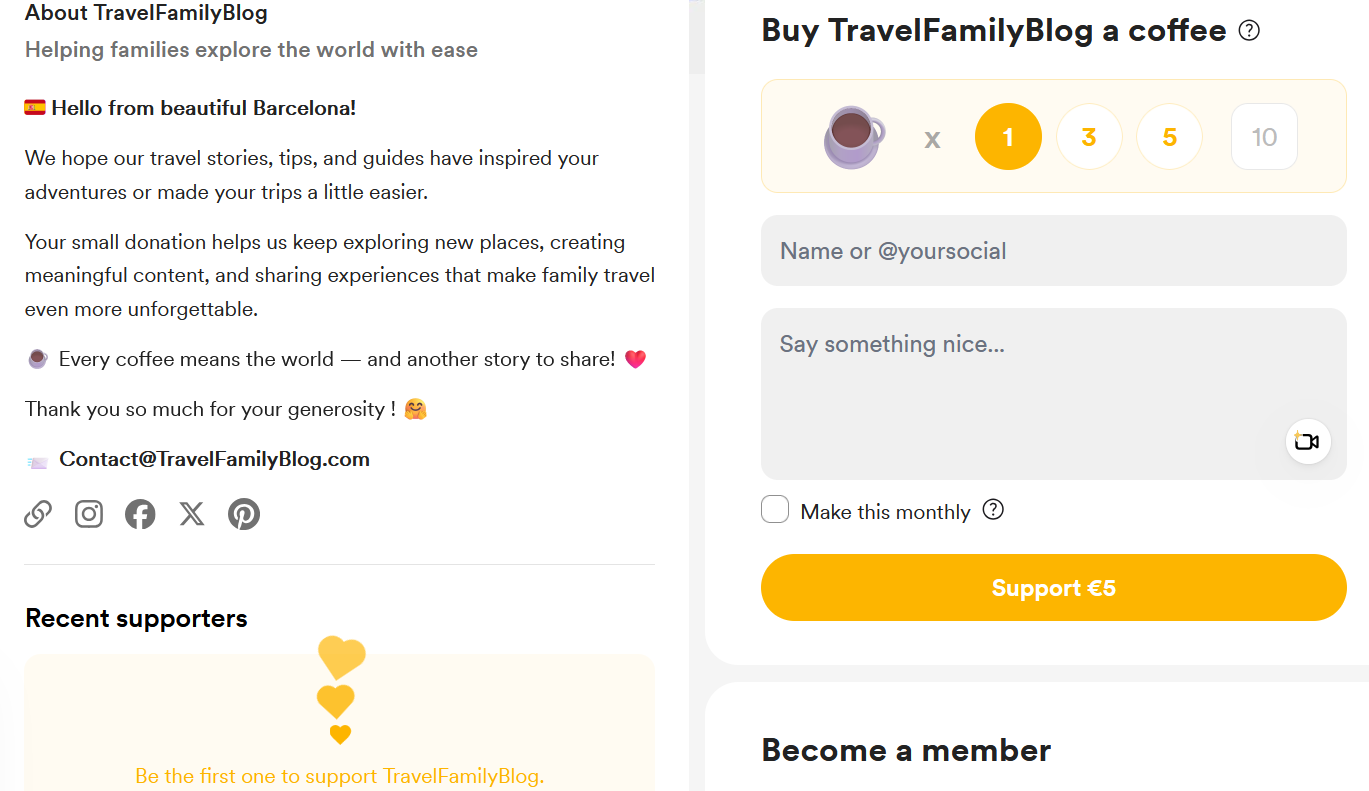Open the X (Twitter) profile icon
Screen dimensions: 1369x791
coord(192,514)
